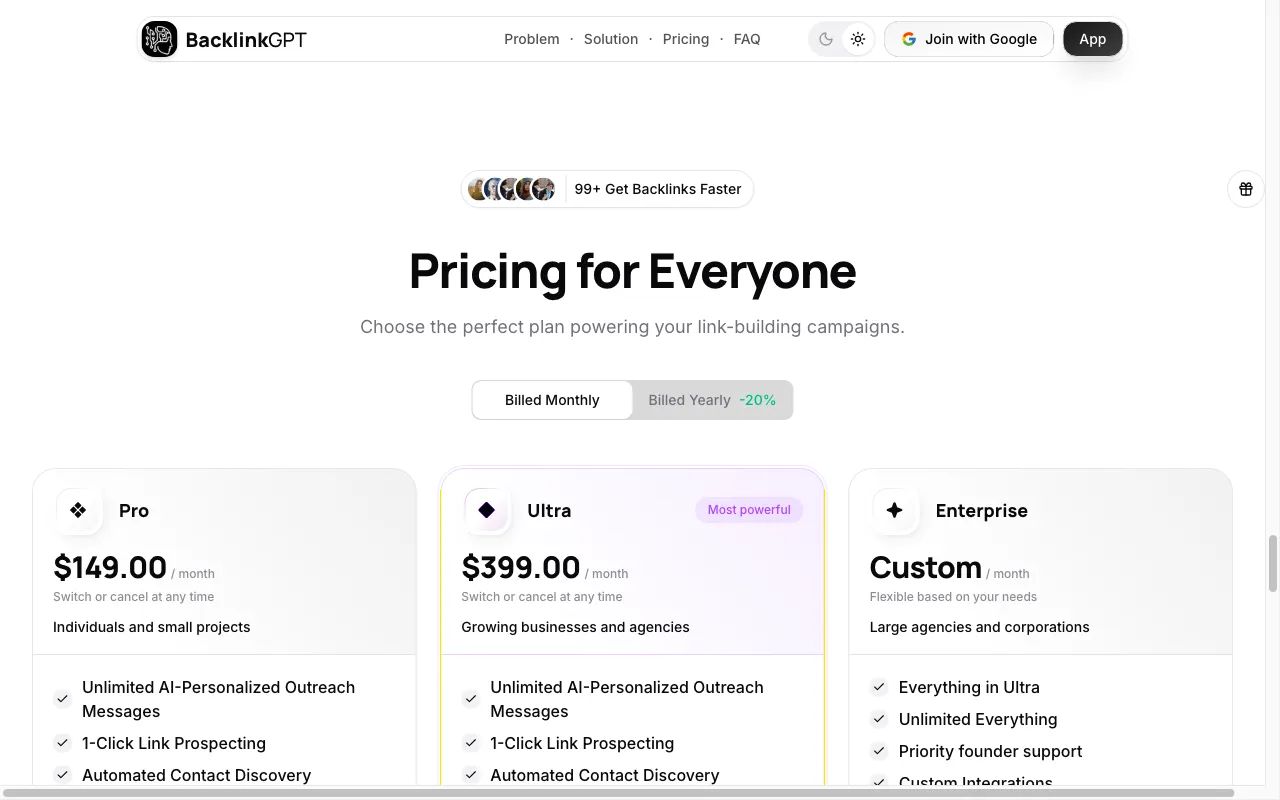
Task: Click the horizontal scrollbar at bottom
Action: click(617, 793)
